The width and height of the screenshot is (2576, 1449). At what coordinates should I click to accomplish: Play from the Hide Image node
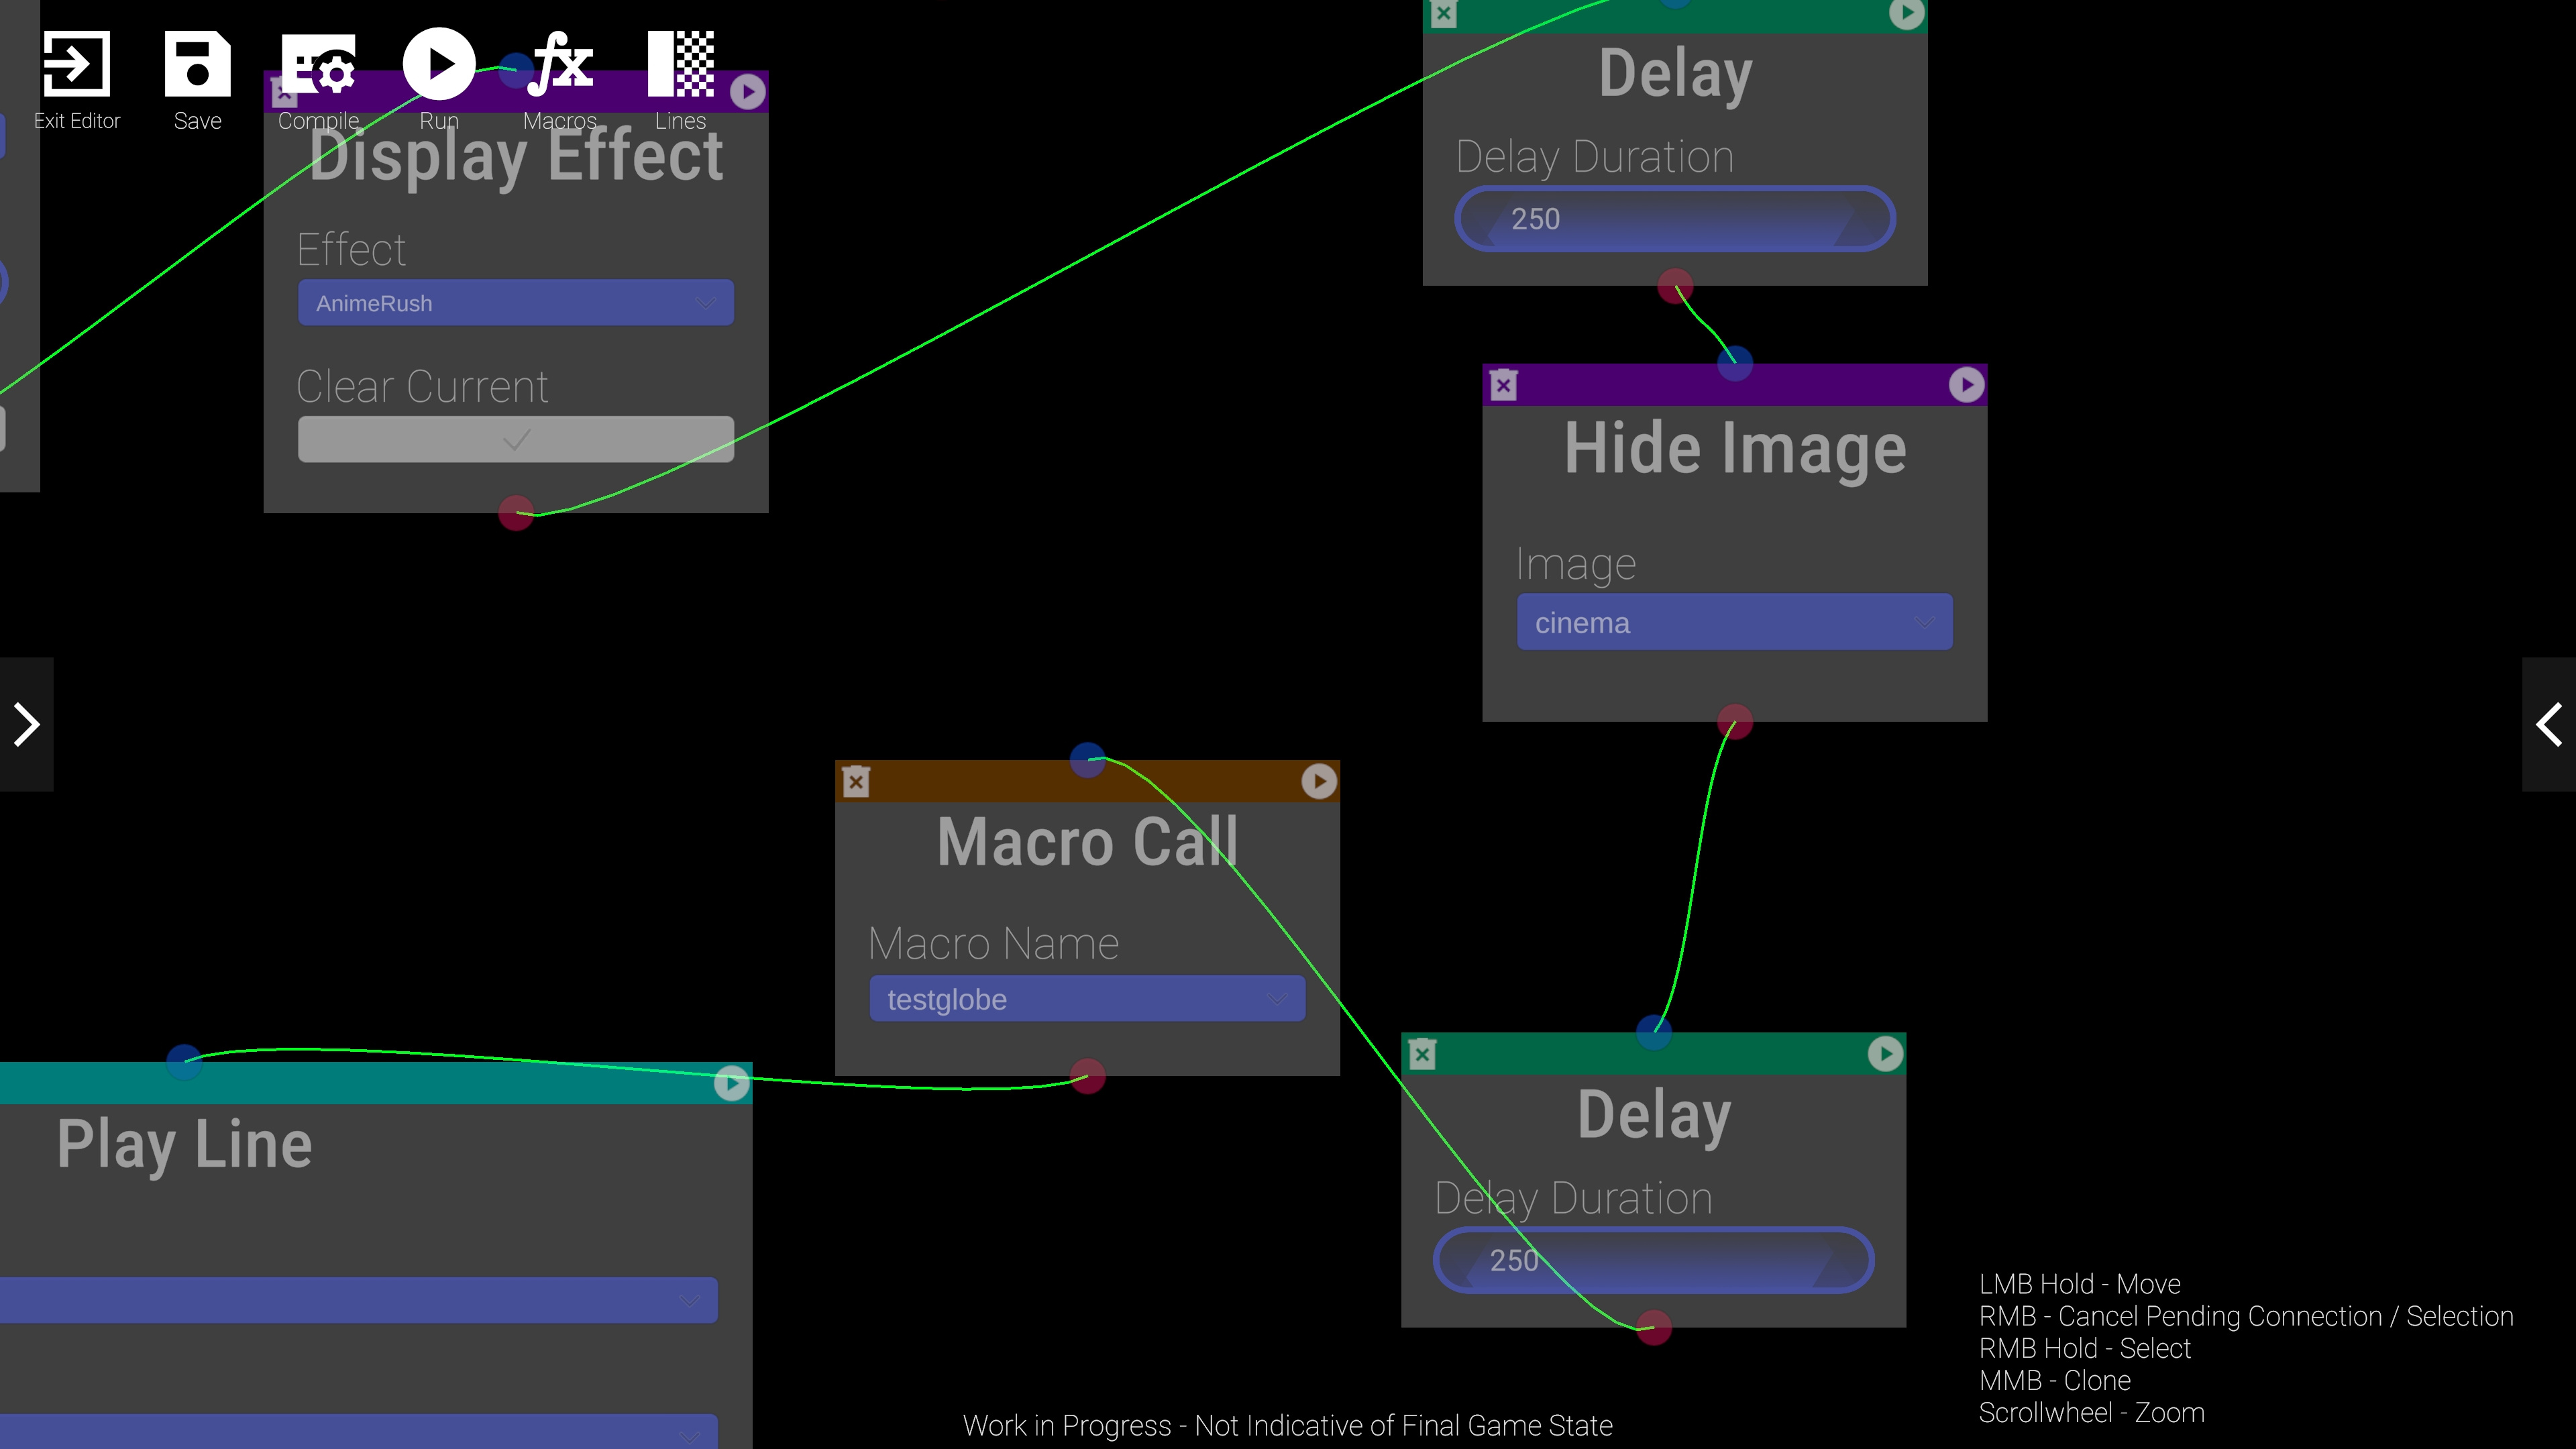coord(1966,385)
